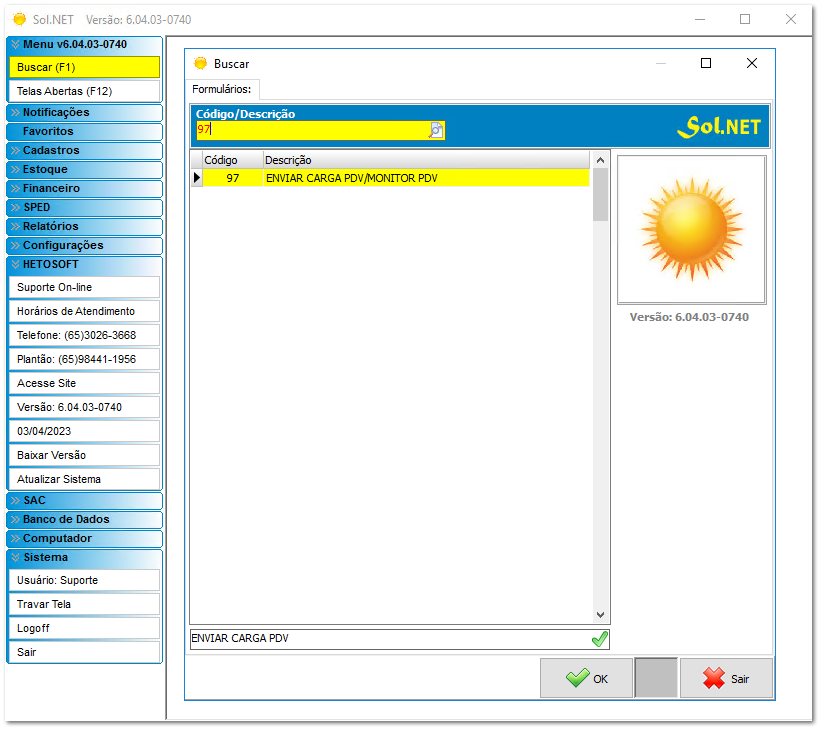Collapse the HETOSOFT sidebar section
The width and height of the screenshot is (821, 730).
pos(84,265)
